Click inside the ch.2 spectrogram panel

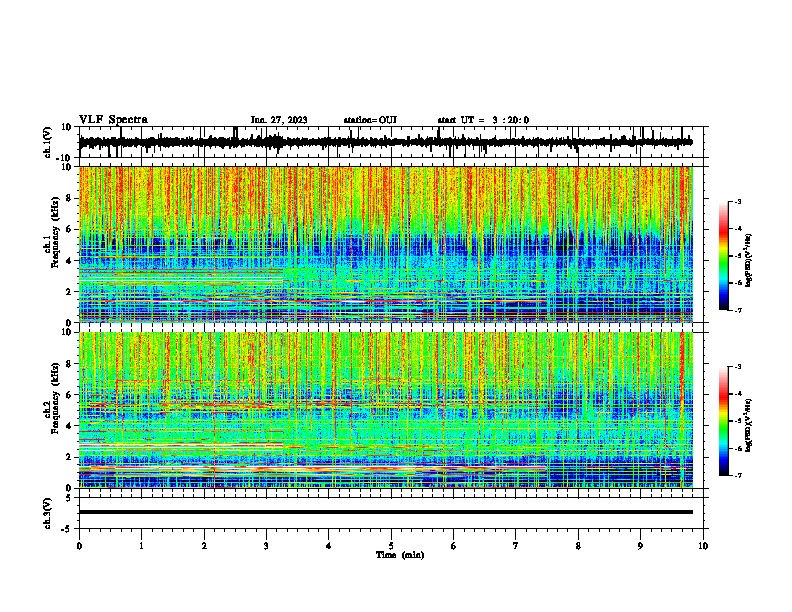tap(386, 410)
